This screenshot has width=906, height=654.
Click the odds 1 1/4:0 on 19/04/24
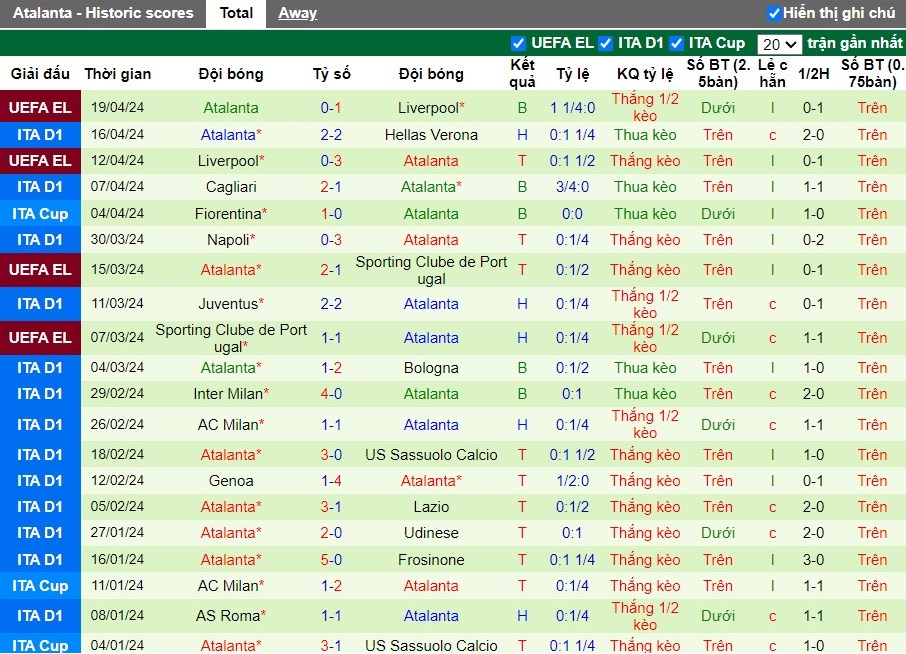click(x=572, y=108)
